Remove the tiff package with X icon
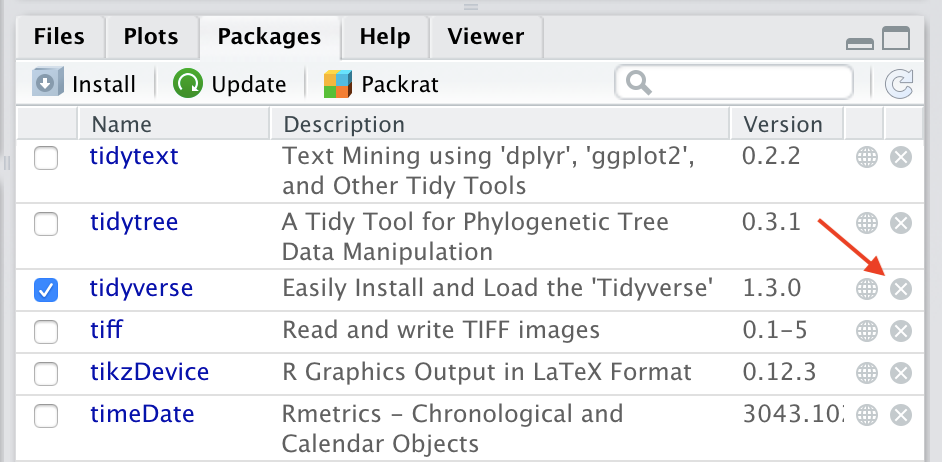Viewport: 942px width, 462px height. click(900, 331)
